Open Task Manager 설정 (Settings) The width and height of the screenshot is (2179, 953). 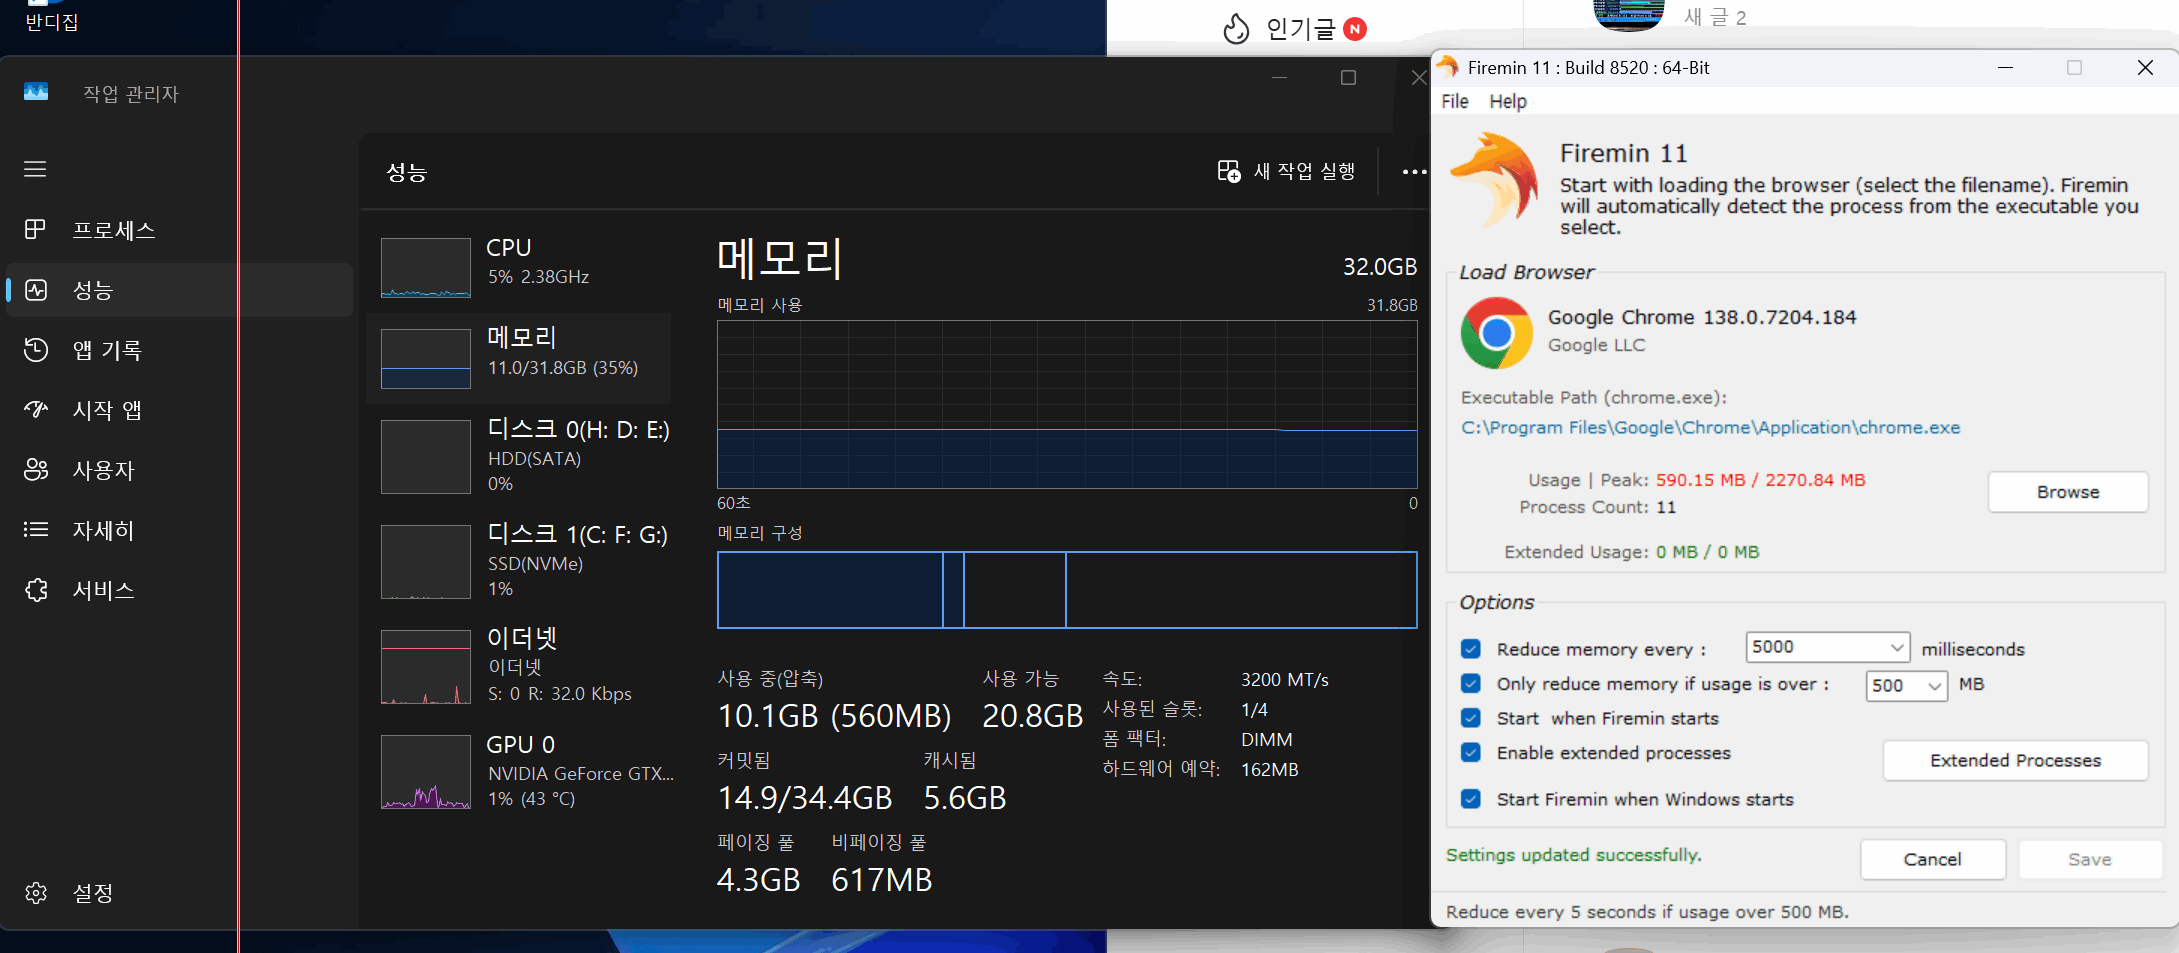tap(180, 893)
